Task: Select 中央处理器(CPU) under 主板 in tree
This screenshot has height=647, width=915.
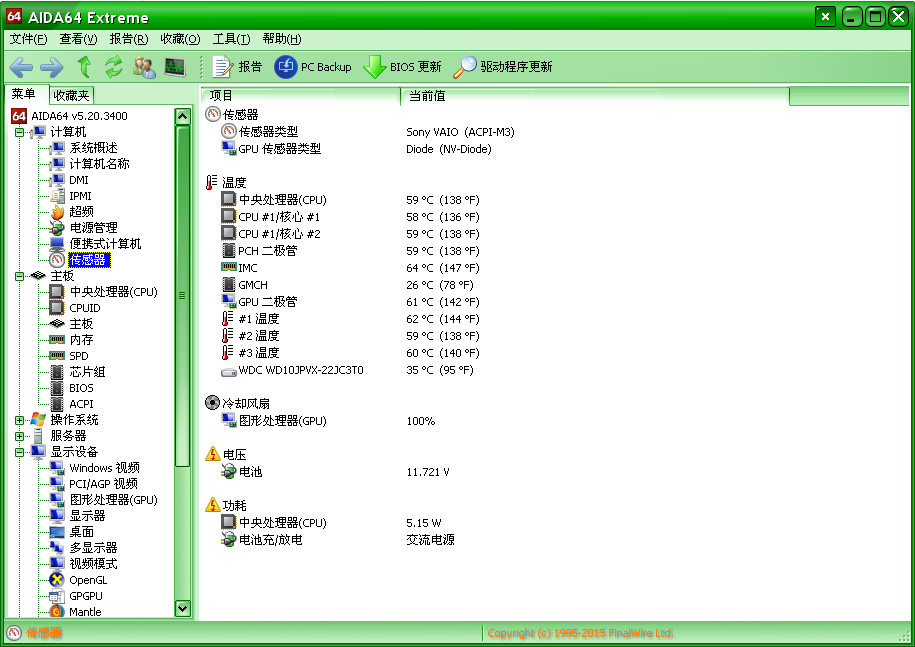Action: tap(114, 292)
